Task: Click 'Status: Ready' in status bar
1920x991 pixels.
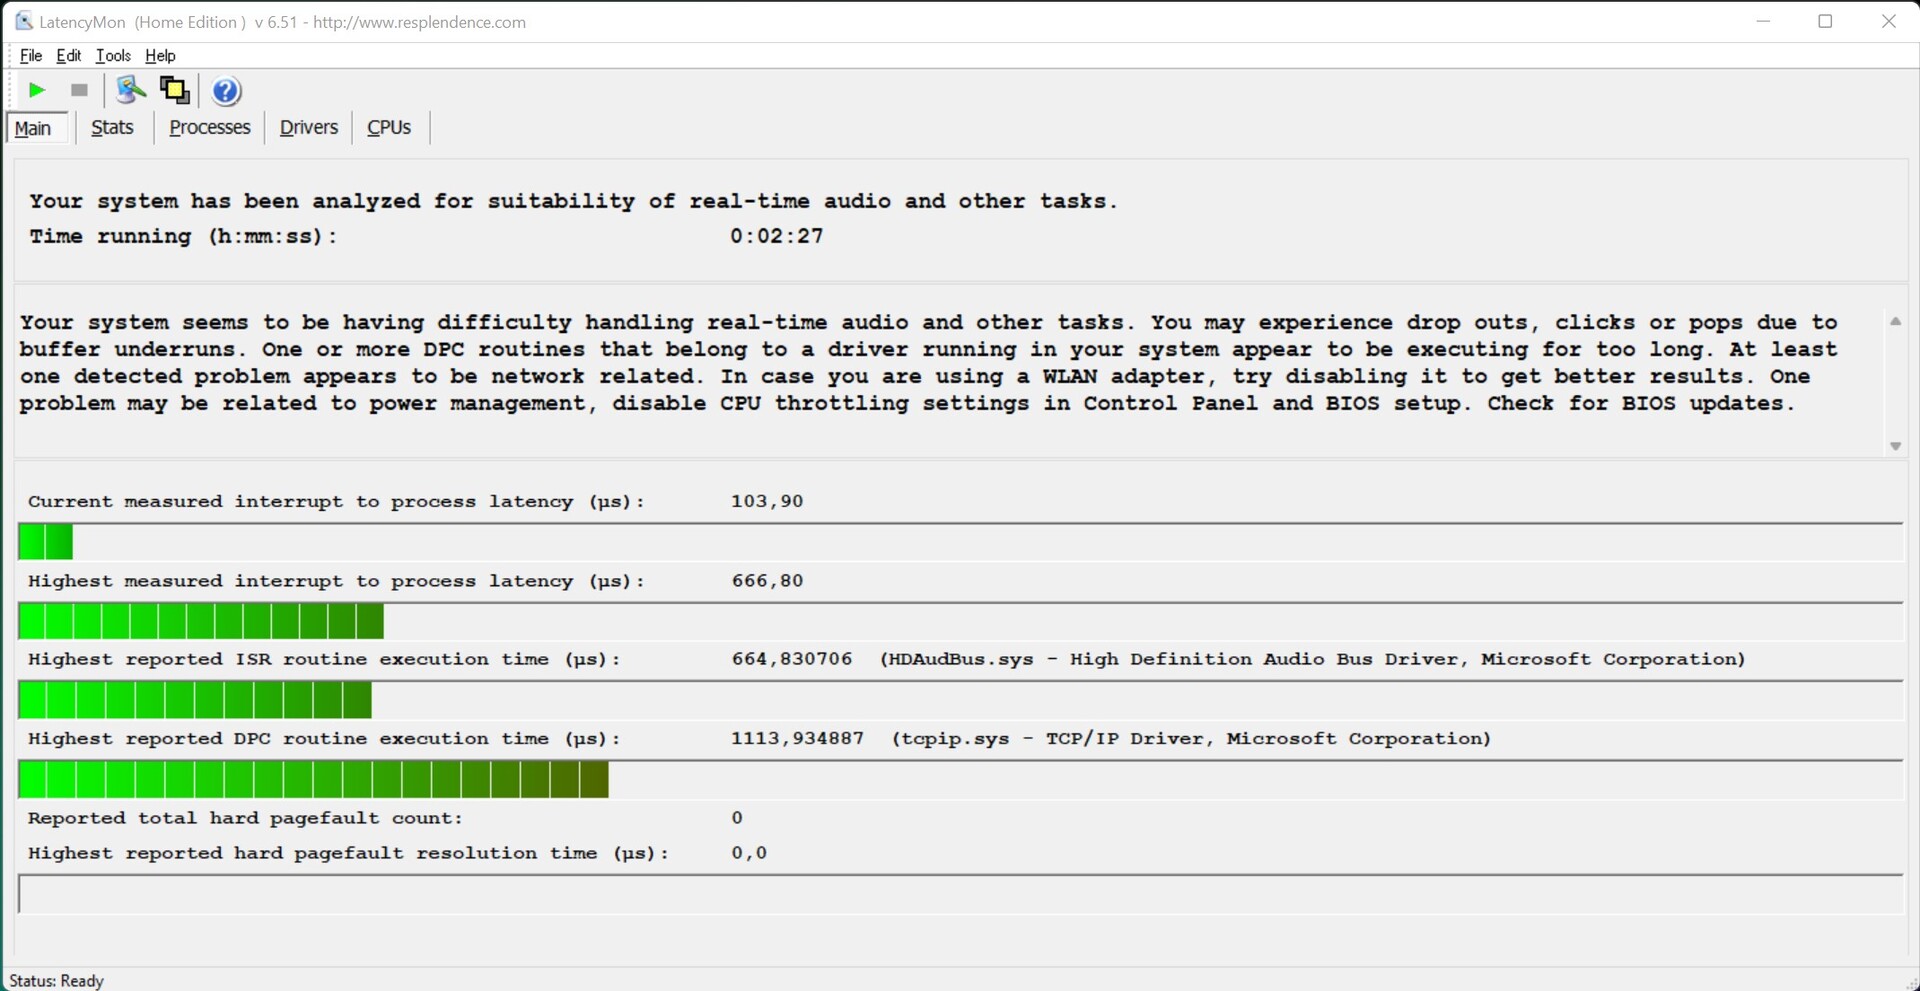Action: click(56, 981)
